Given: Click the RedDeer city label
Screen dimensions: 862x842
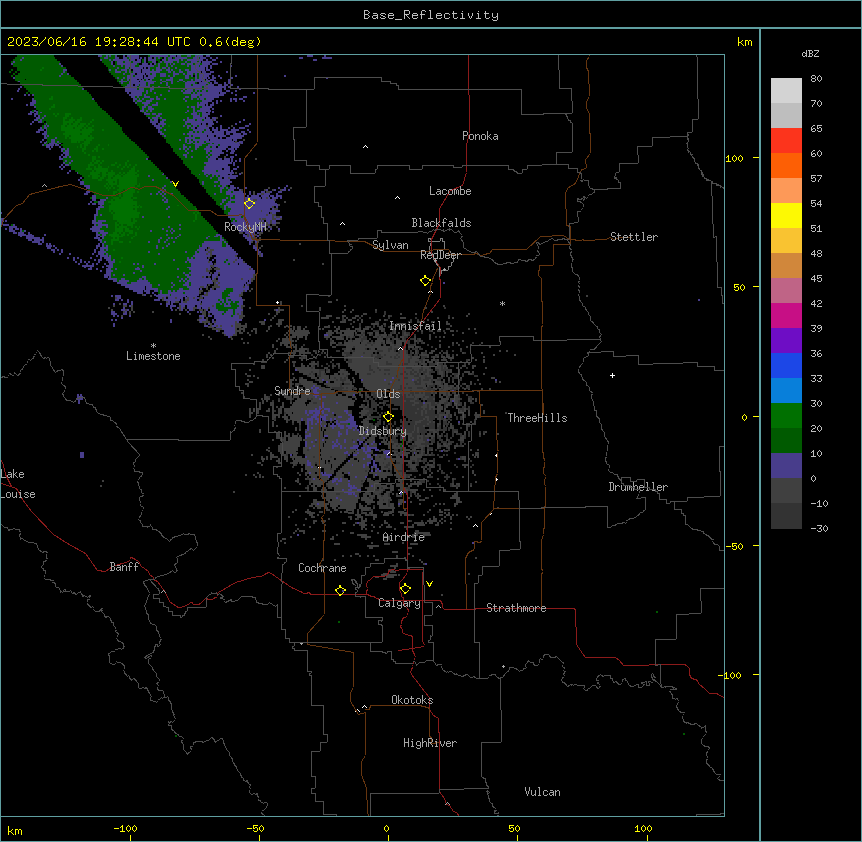Looking at the screenshot, I should (440, 255).
